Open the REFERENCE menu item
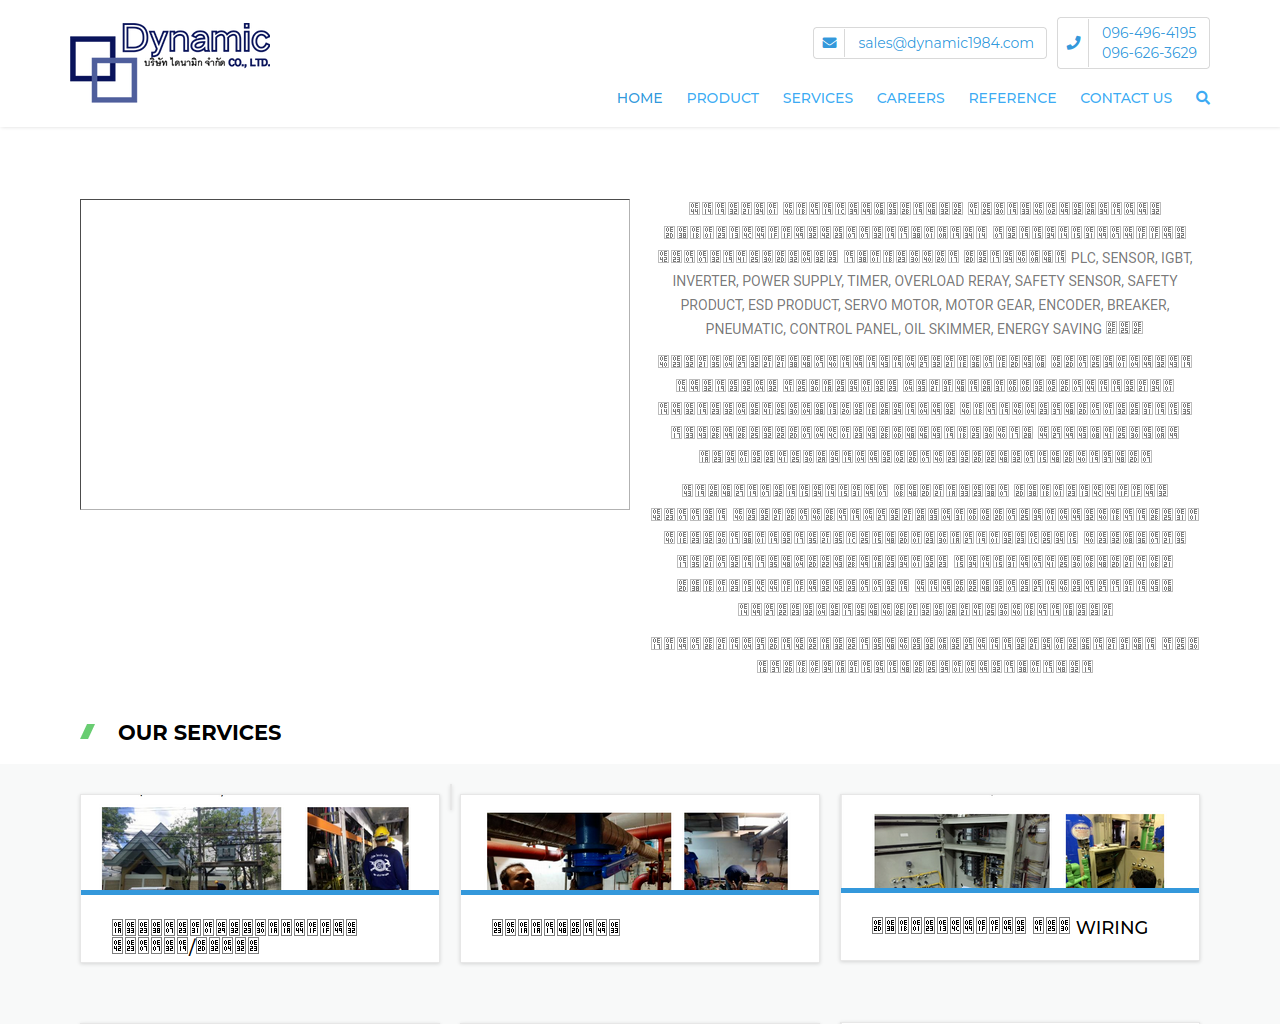The image size is (1280, 1024). pyautogui.click(x=1012, y=98)
